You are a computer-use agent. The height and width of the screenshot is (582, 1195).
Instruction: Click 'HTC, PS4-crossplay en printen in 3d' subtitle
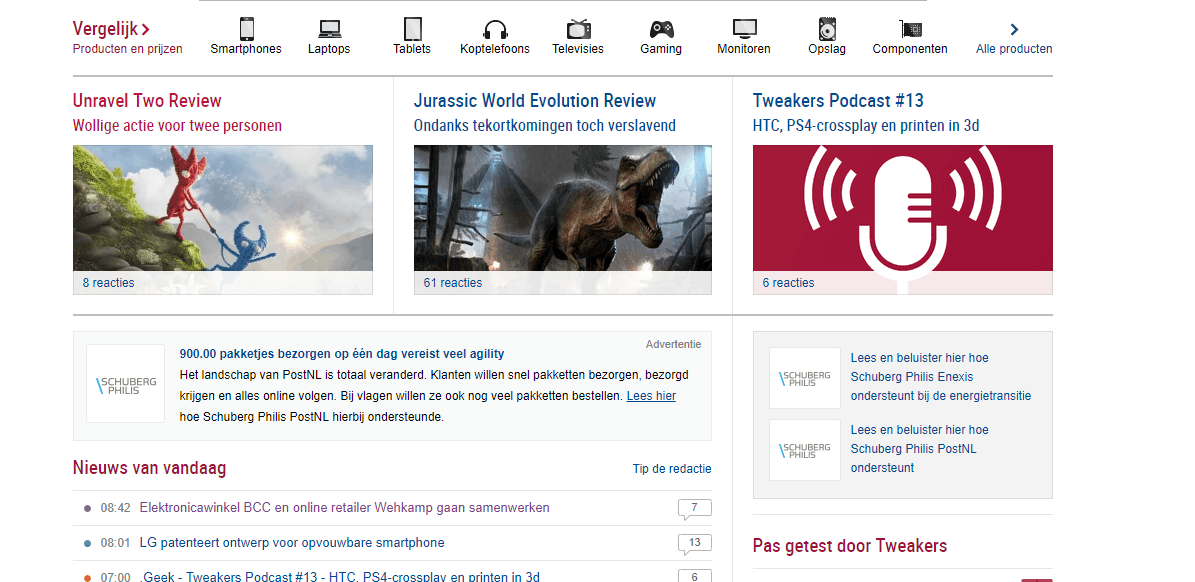coord(866,125)
